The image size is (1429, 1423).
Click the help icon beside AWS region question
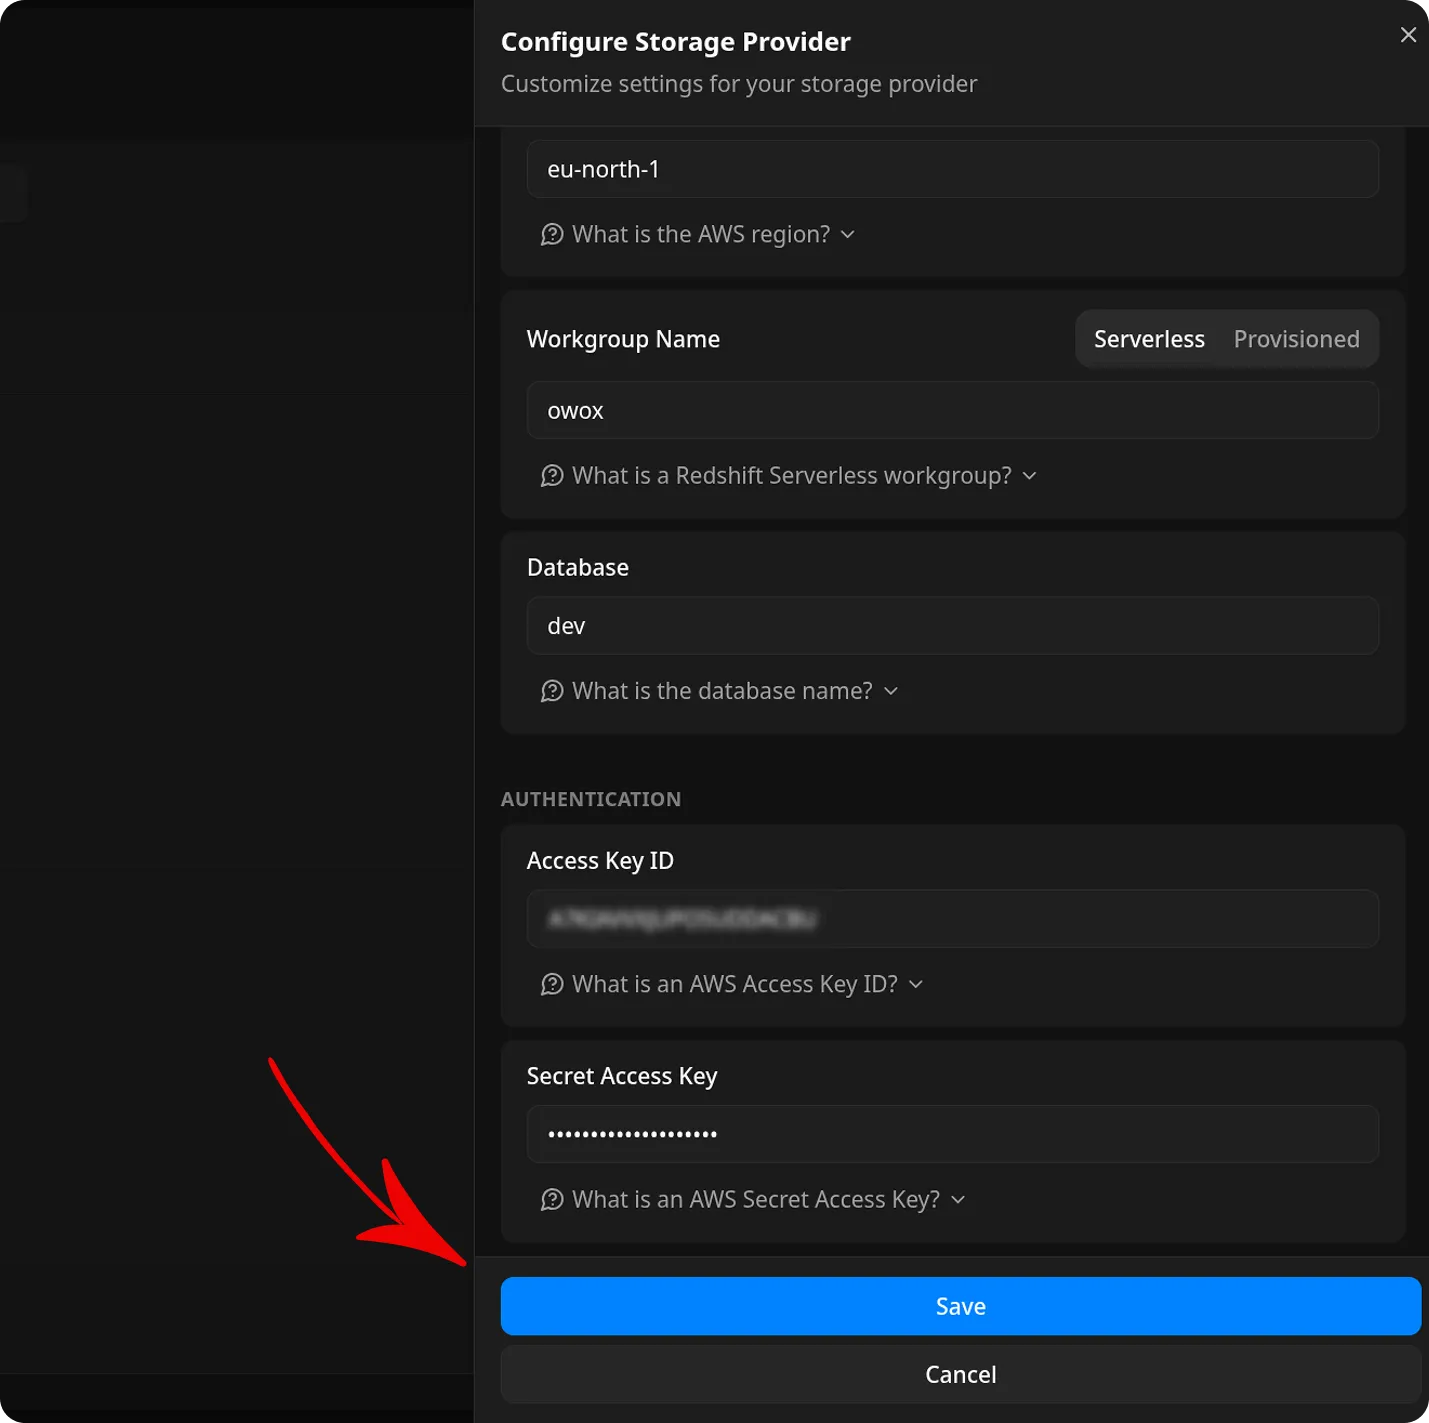[x=554, y=234]
